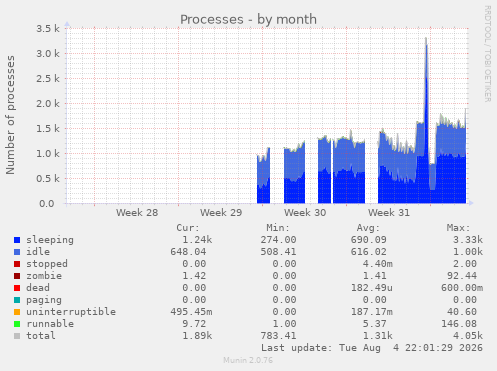Image resolution: width=497 pixels, height=371 pixels.
Task: Click the 'Number of processes' axis label
Action: click(11, 115)
